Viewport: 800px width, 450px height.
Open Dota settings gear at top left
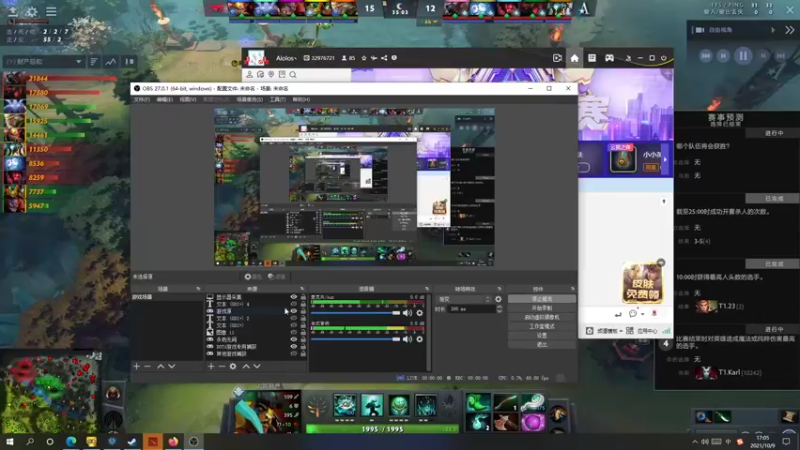(32, 11)
